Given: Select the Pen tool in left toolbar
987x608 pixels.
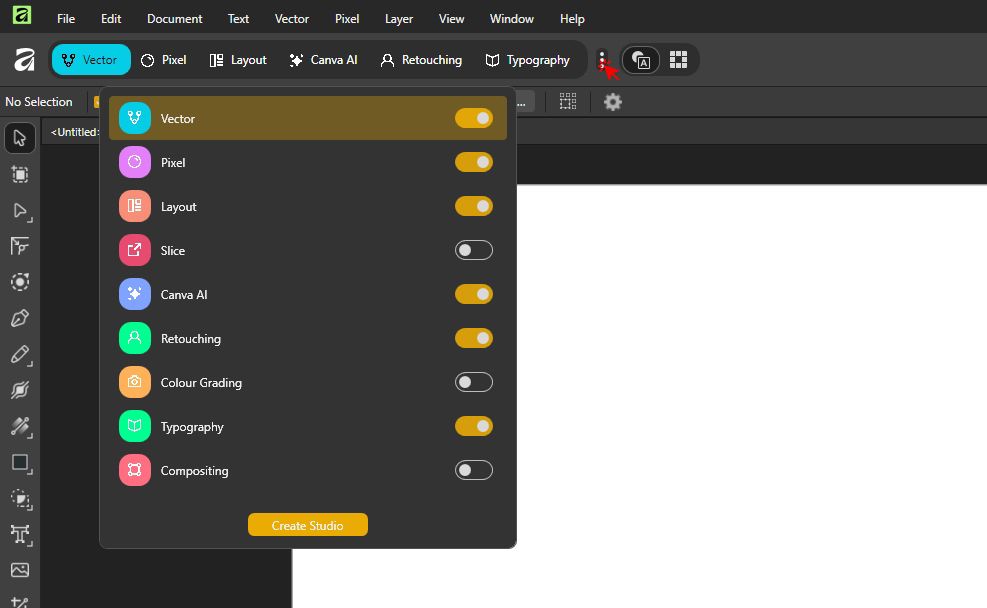Looking at the screenshot, I should tap(20, 319).
